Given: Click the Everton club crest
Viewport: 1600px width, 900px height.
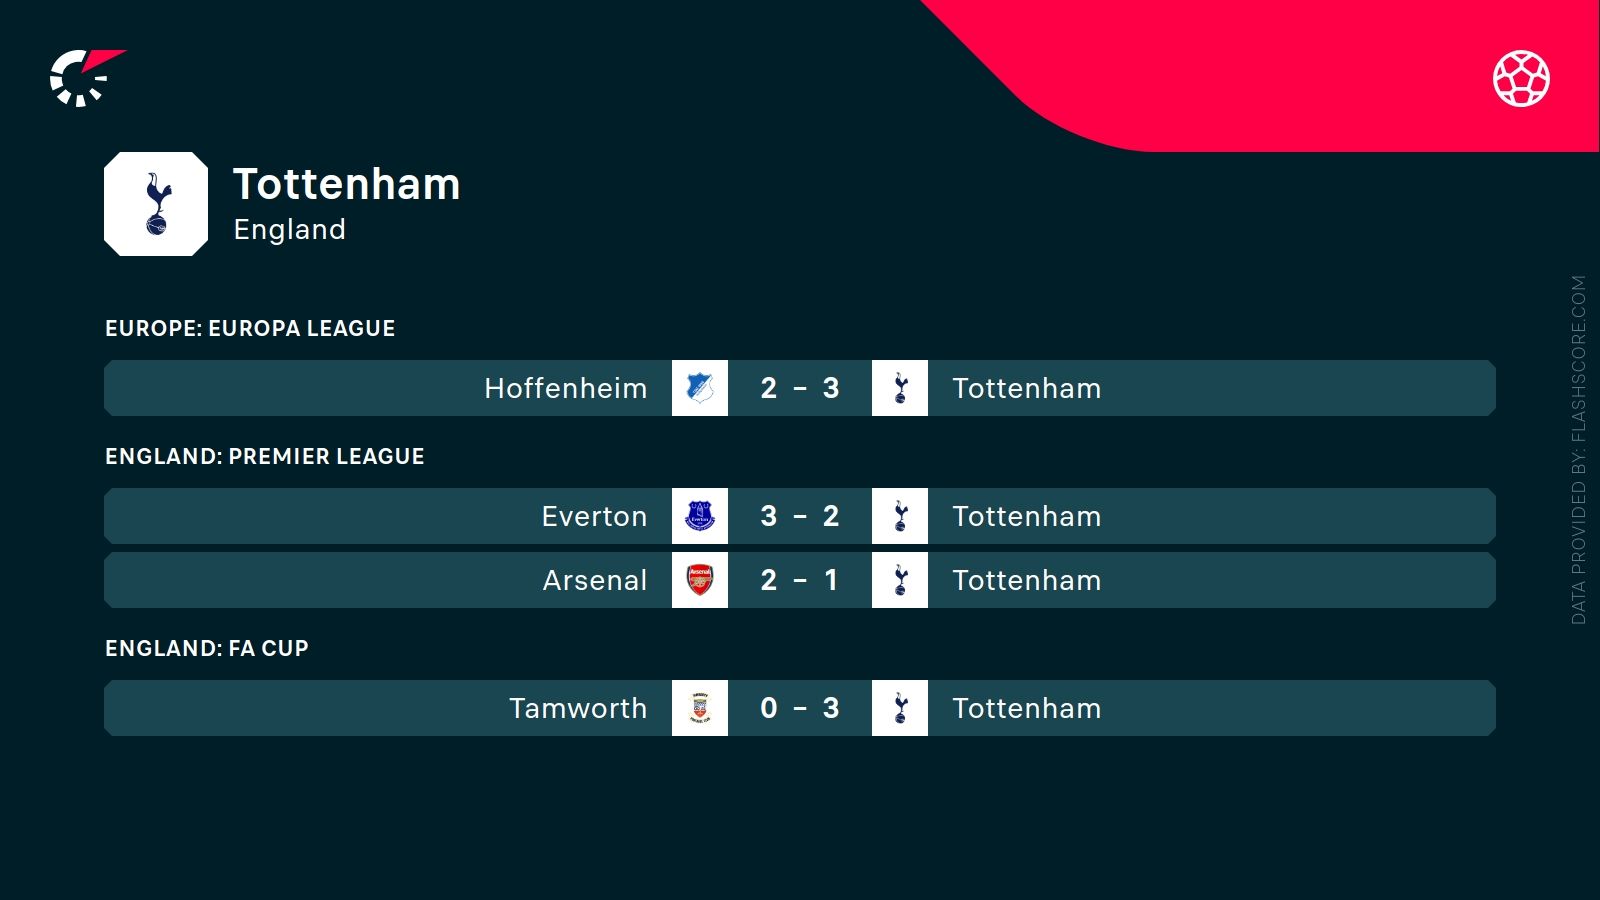Looking at the screenshot, I should coord(700,516).
